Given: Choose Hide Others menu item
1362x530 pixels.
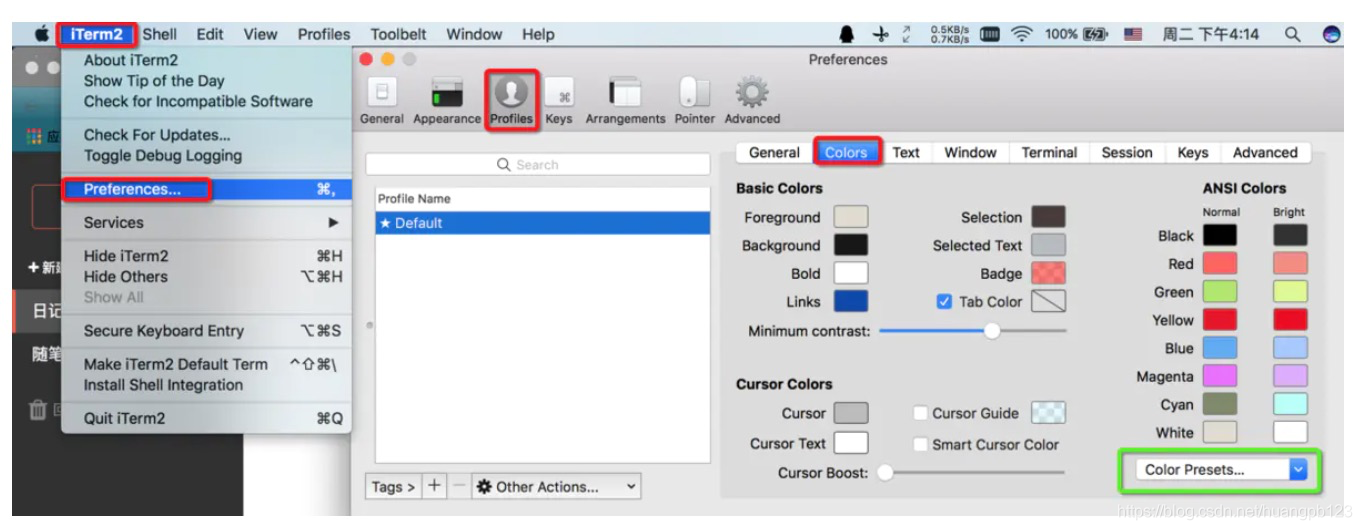Looking at the screenshot, I should tap(206, 276).
